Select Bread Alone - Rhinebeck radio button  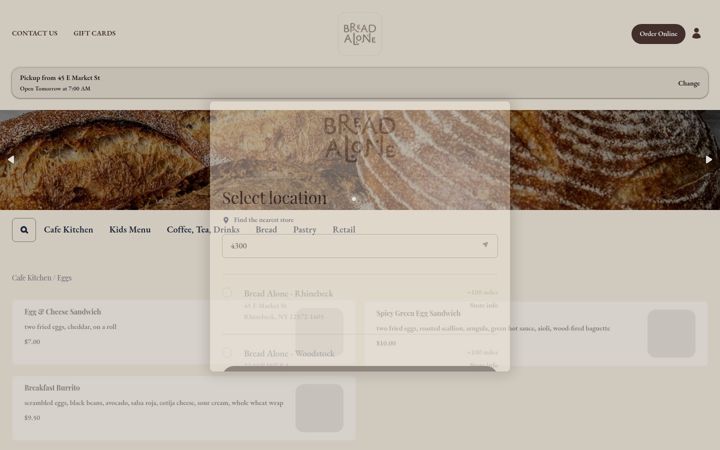pyautogui.click(x=227, y=293)
